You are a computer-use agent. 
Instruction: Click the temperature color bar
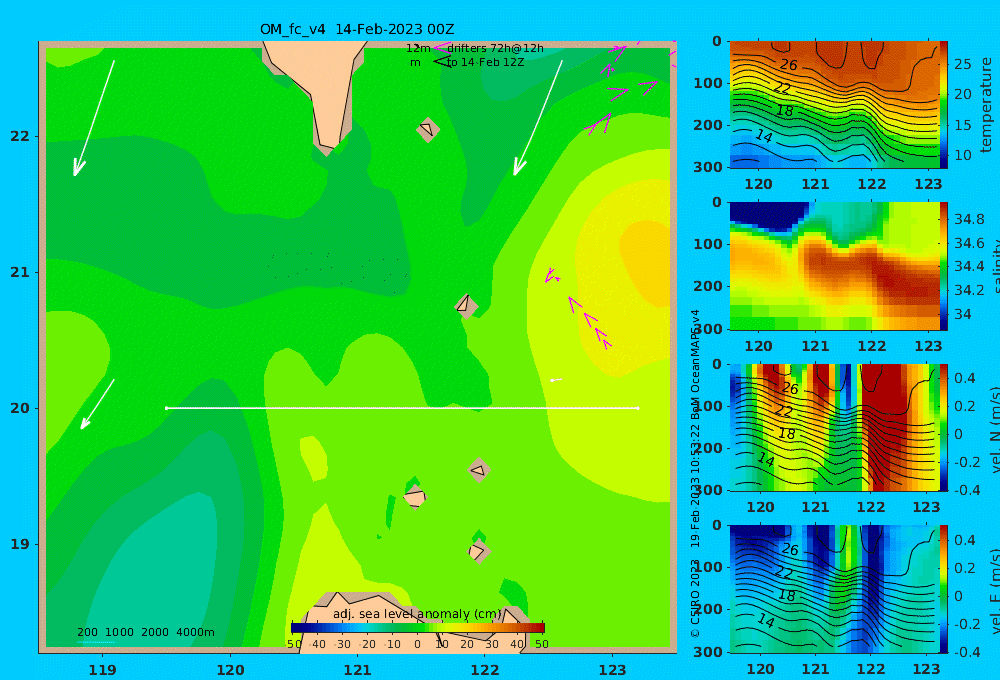pyautogui.click(x=944, y=105)
